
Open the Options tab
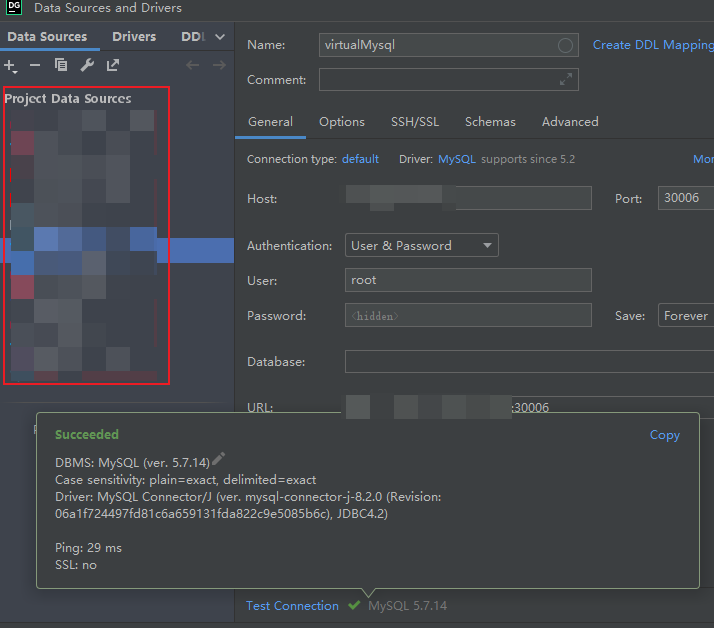click(x=342, y=122)
